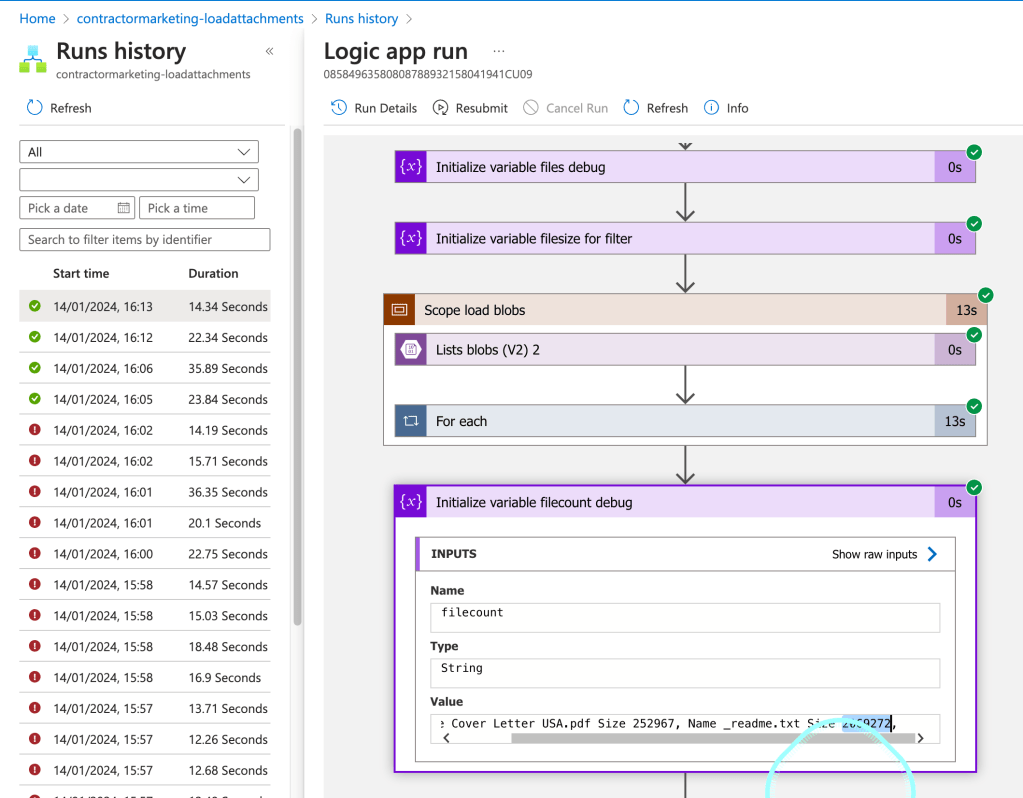Click the left scroll arrow in Value field
Viewport: 1023px width, 798px height.
click(446, 738)
